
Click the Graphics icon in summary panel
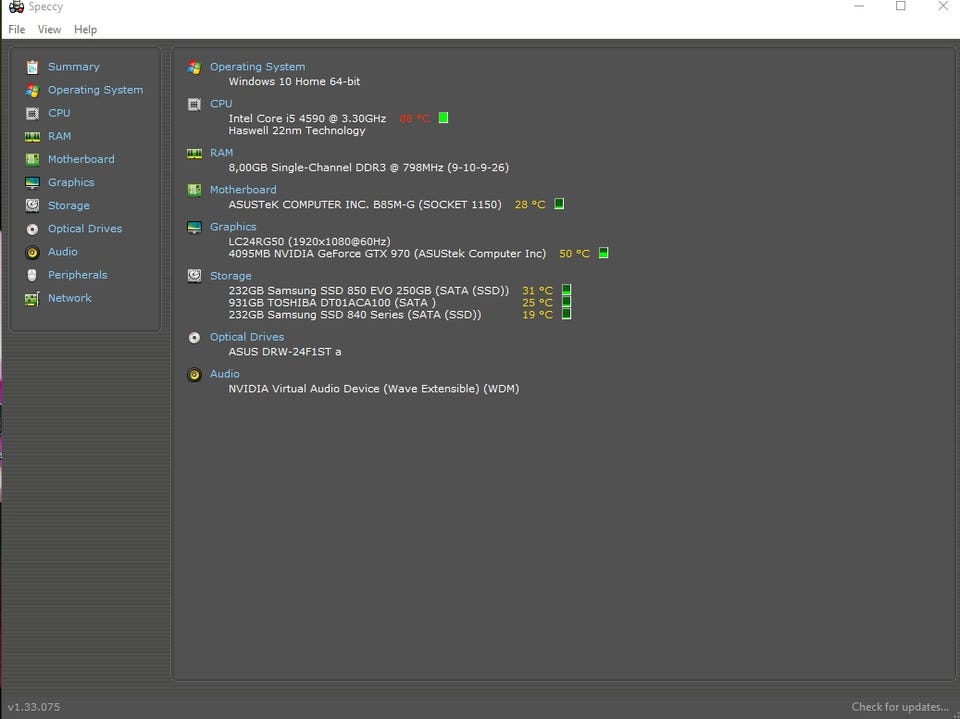point(194,227)
